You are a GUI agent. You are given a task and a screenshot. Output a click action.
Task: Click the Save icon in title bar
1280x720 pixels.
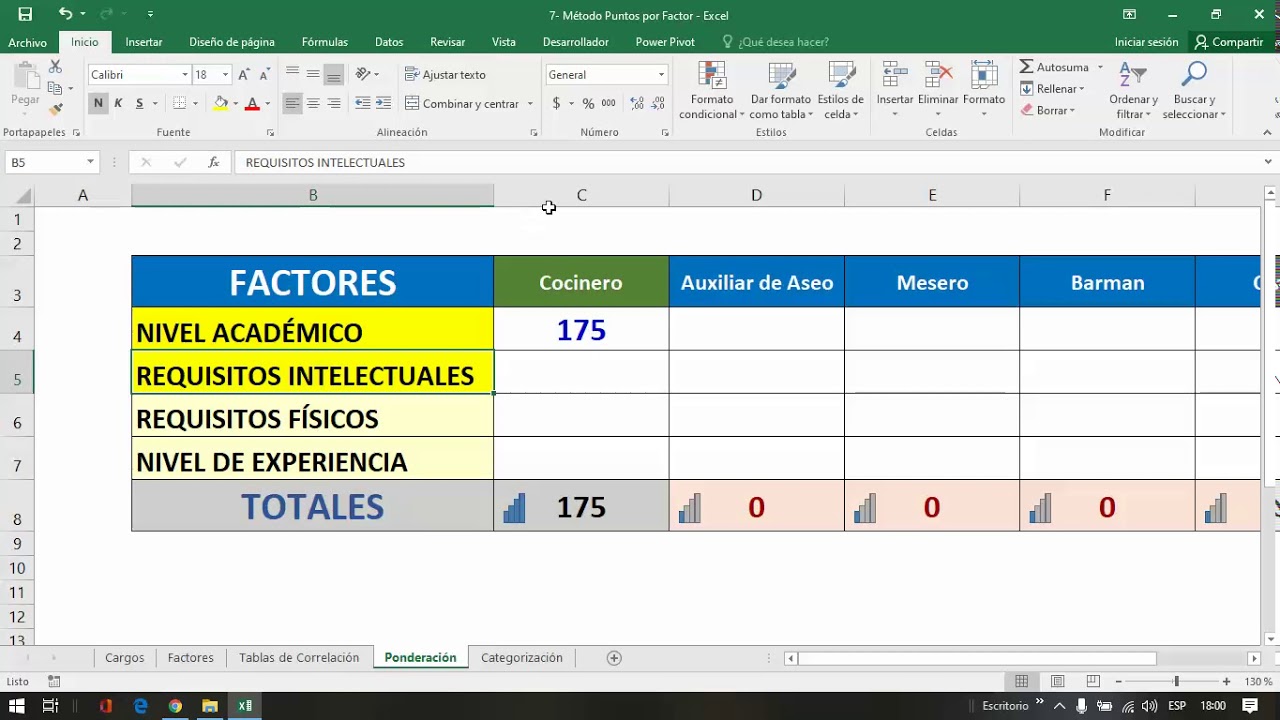click(25, 14)
